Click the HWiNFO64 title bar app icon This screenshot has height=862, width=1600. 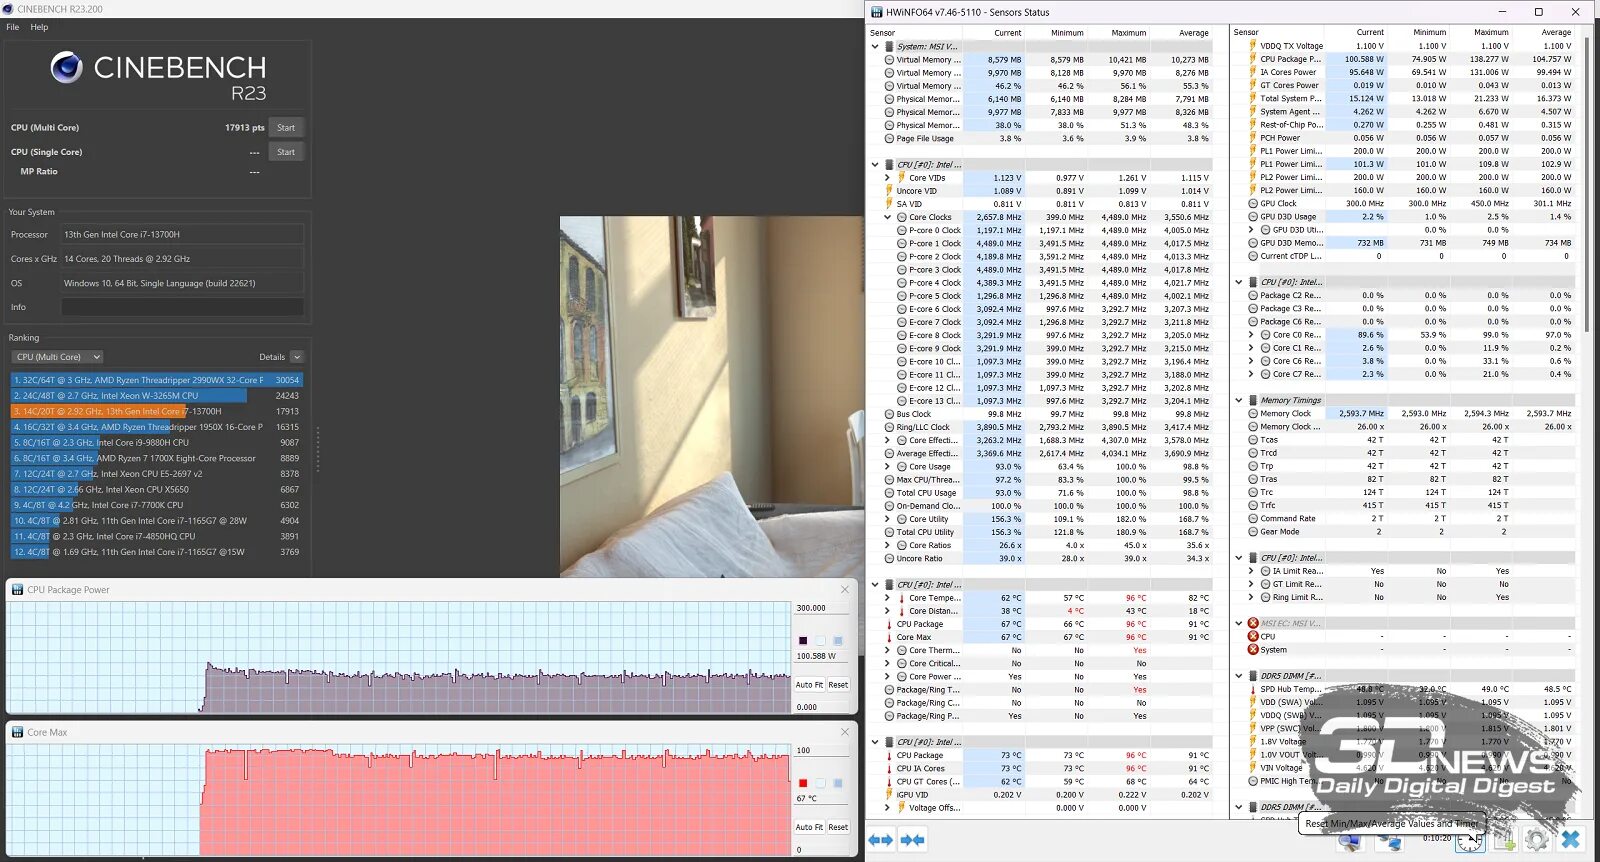tap(877, 12)
